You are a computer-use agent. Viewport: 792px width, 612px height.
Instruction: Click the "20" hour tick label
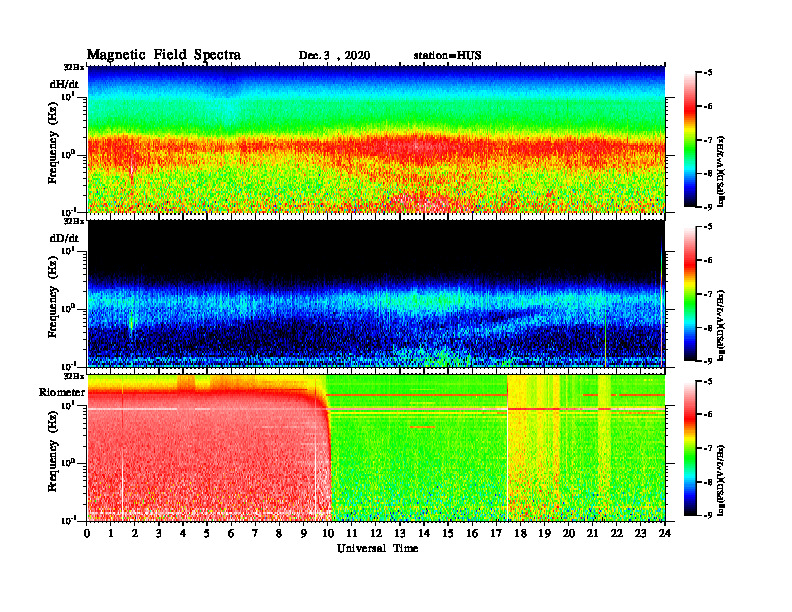(x=568, y=533)
